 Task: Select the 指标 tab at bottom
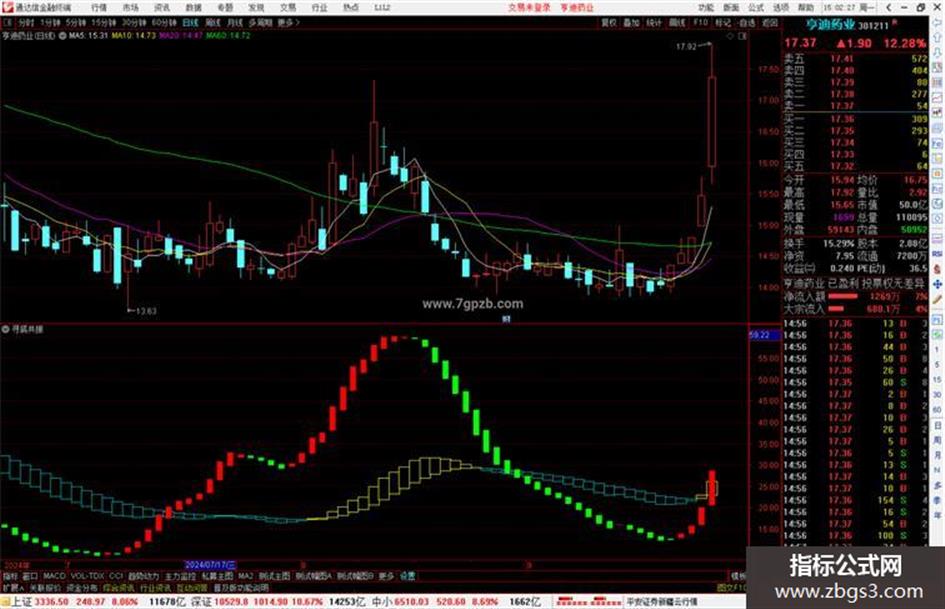coord(10,576)
